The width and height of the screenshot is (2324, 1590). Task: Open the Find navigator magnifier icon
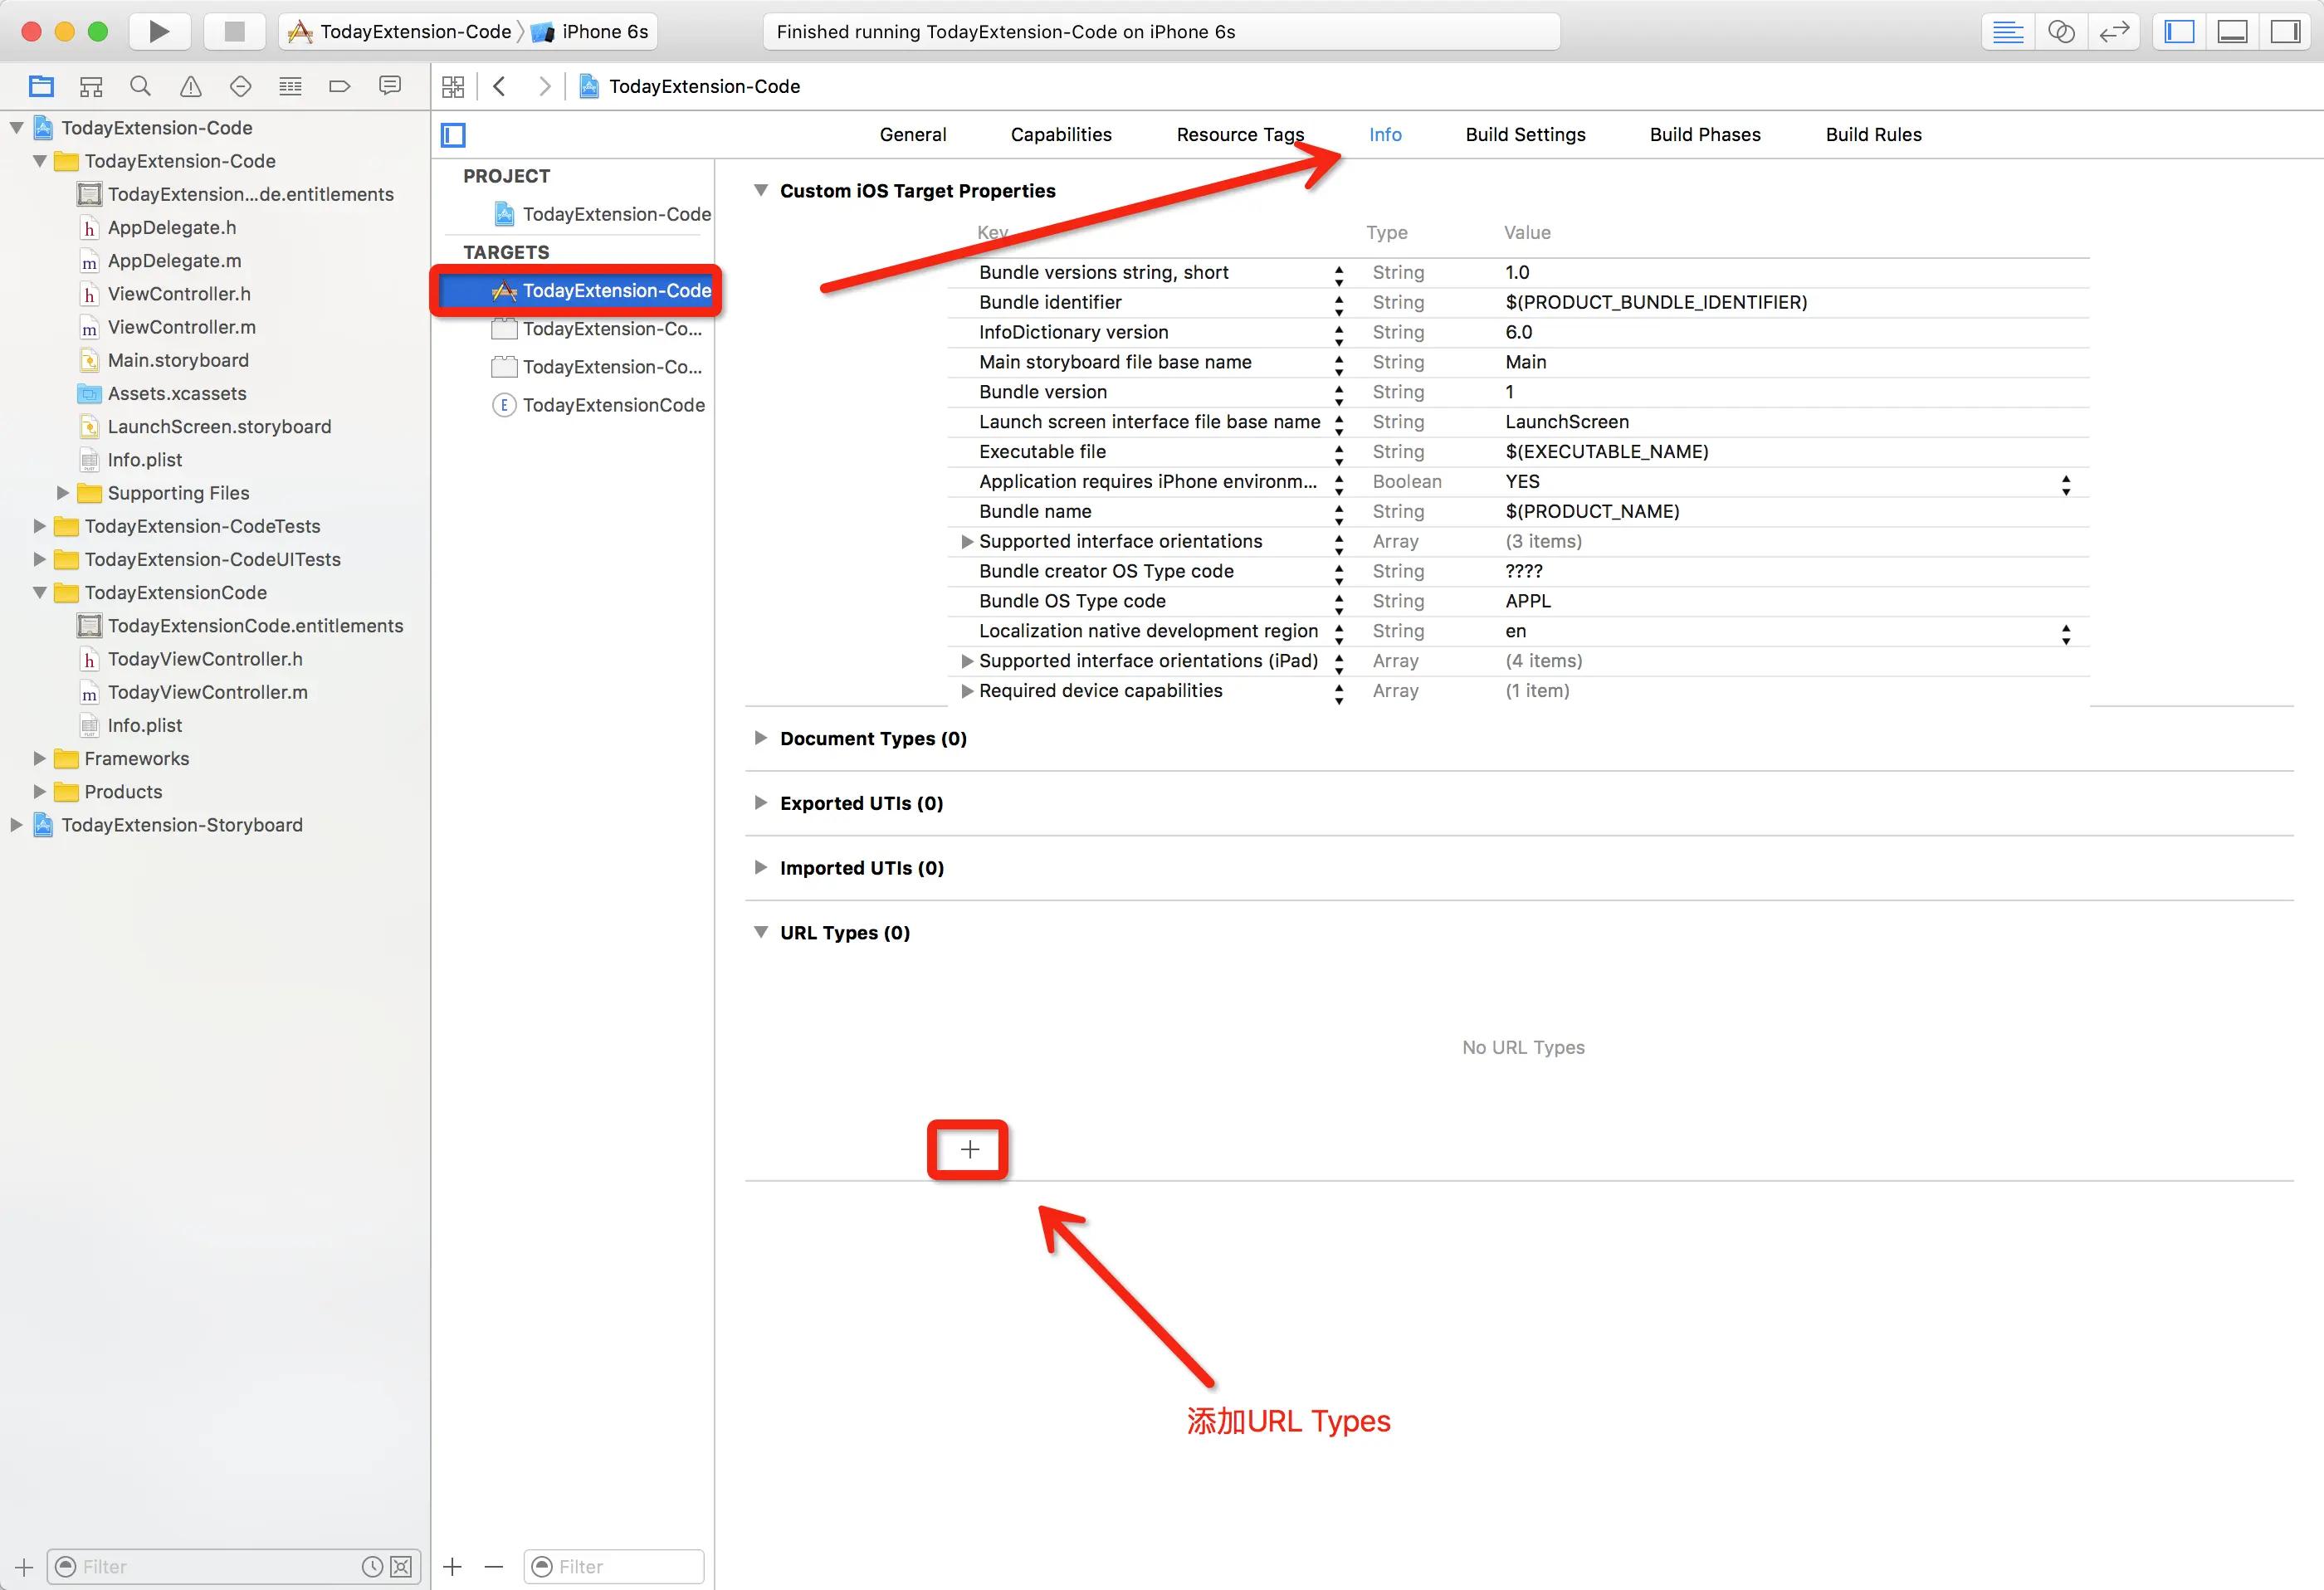click(x=140, y=86)
